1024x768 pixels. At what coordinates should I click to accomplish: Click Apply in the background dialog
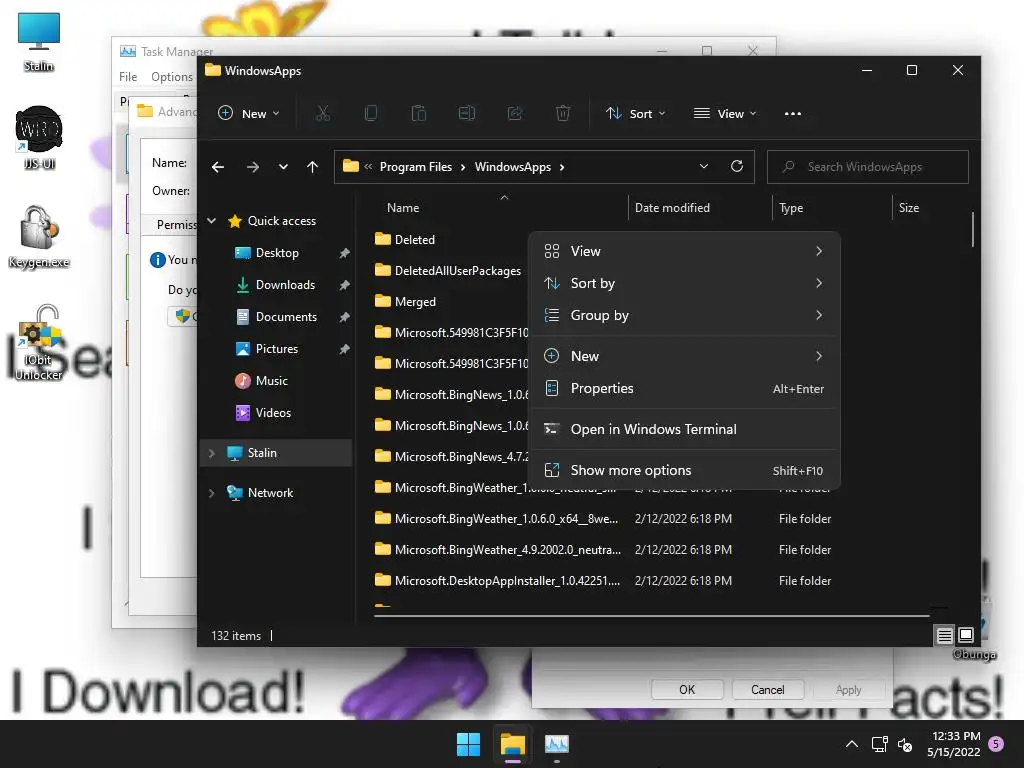click(x=848, y=690)
